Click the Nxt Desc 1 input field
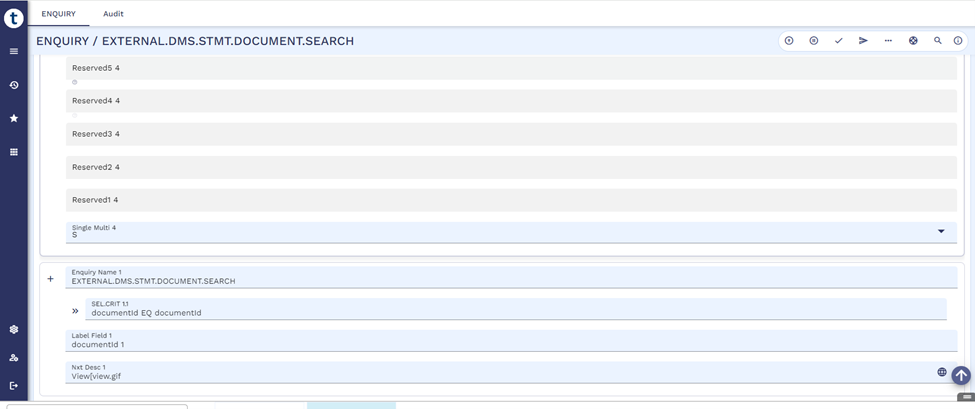975x409 pixels. (511, 372)
